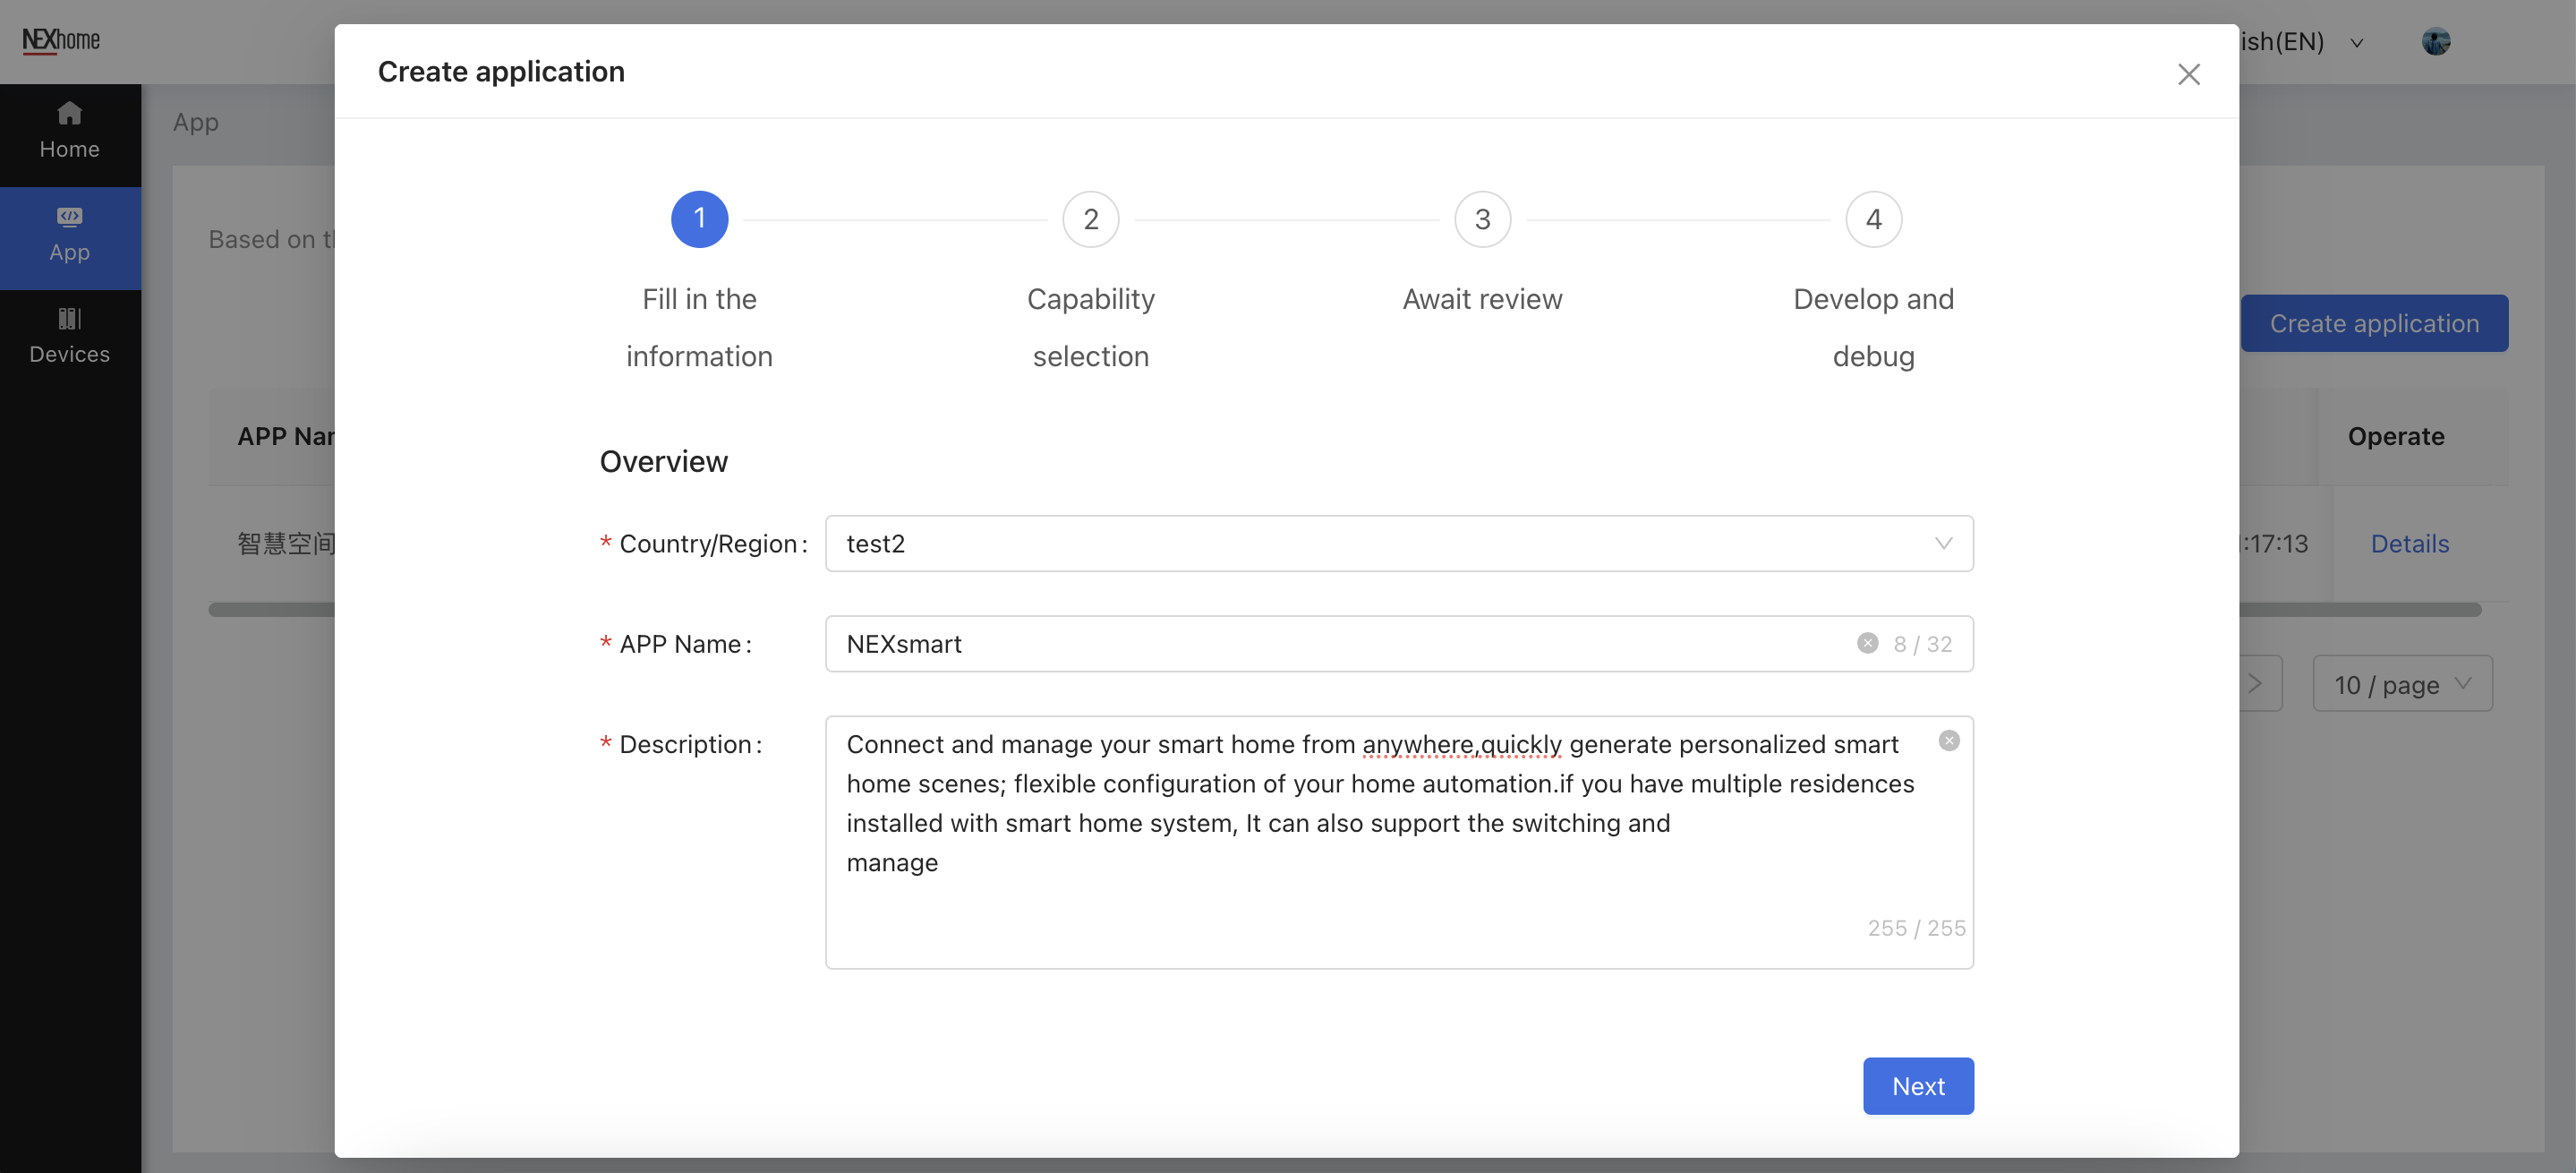
Task: Open the App section in sidebar
Action: click(69, 237)
